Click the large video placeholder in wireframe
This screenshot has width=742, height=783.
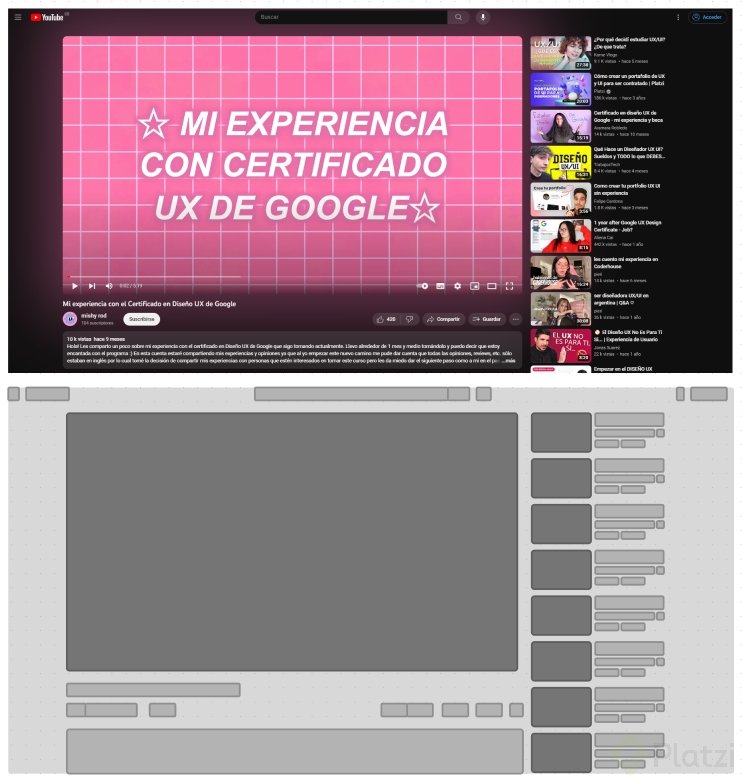[292, 542]
